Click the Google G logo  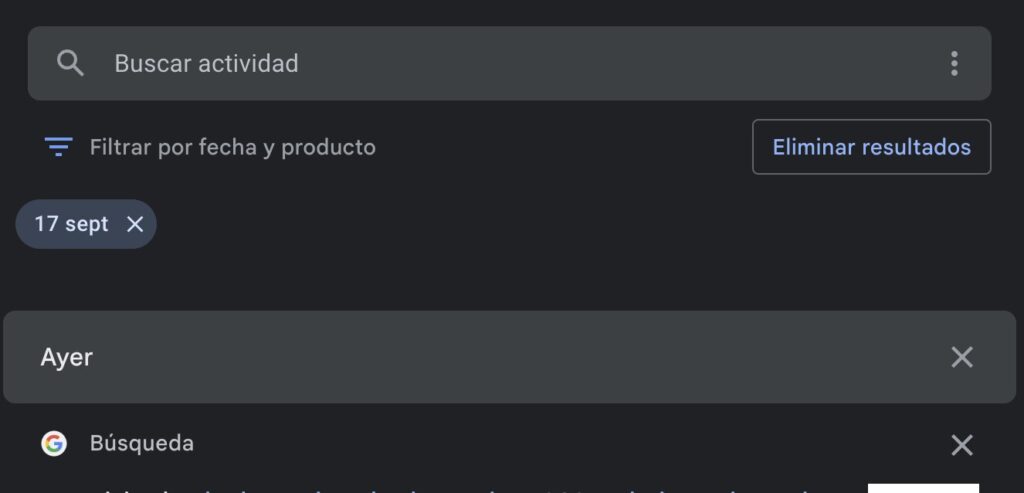[x=54, y=443]
